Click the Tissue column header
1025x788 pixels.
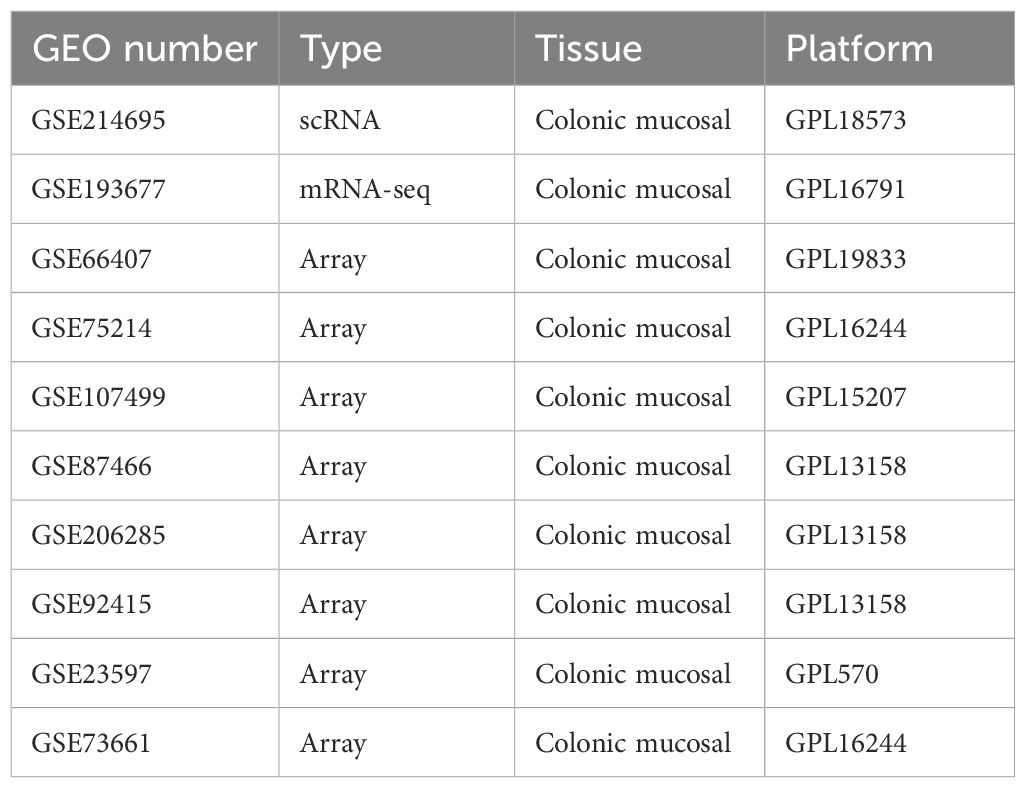588,48
